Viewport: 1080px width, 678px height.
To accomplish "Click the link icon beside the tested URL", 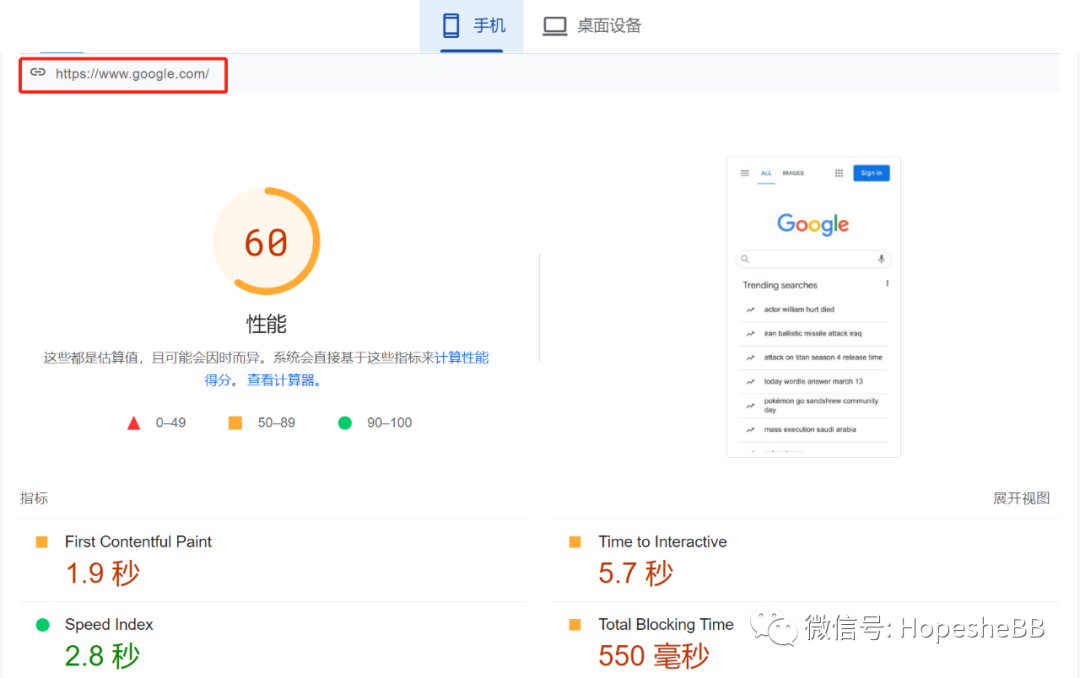I will (38, 73).
